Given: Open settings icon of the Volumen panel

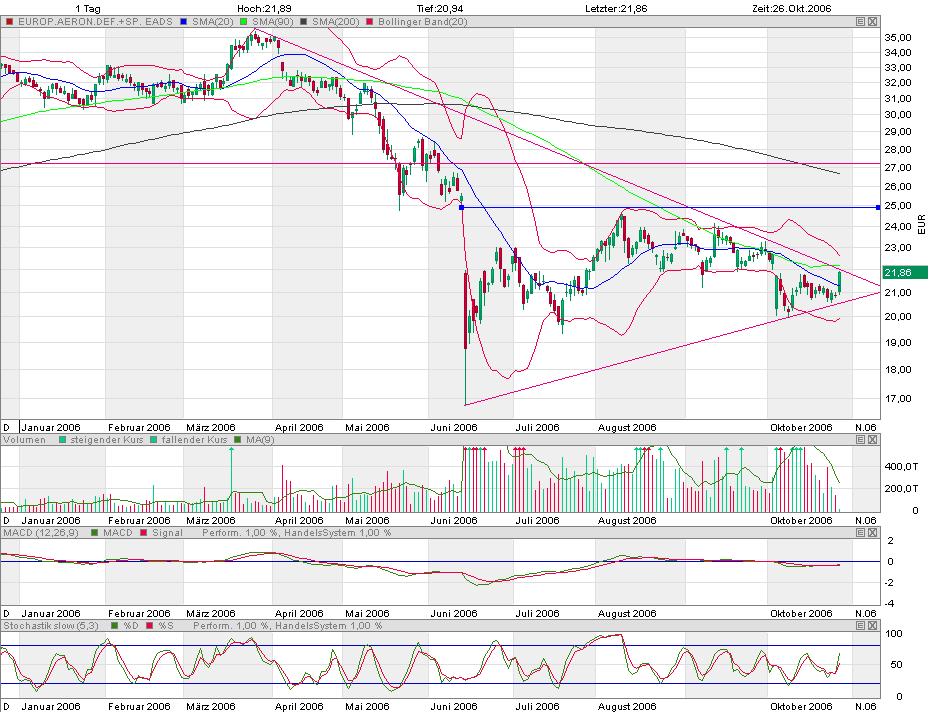Looking at the screenshot, I should [861, 439].
